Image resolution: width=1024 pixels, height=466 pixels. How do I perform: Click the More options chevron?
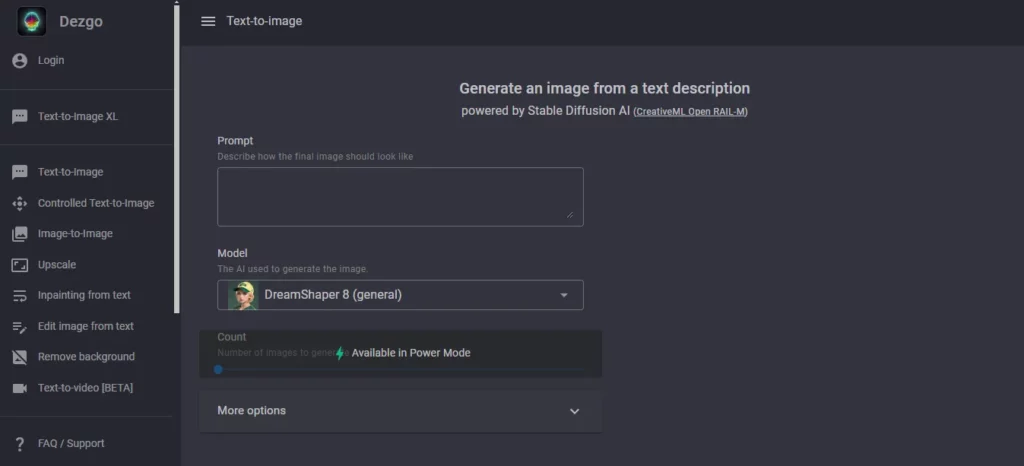tap(574, 412)
